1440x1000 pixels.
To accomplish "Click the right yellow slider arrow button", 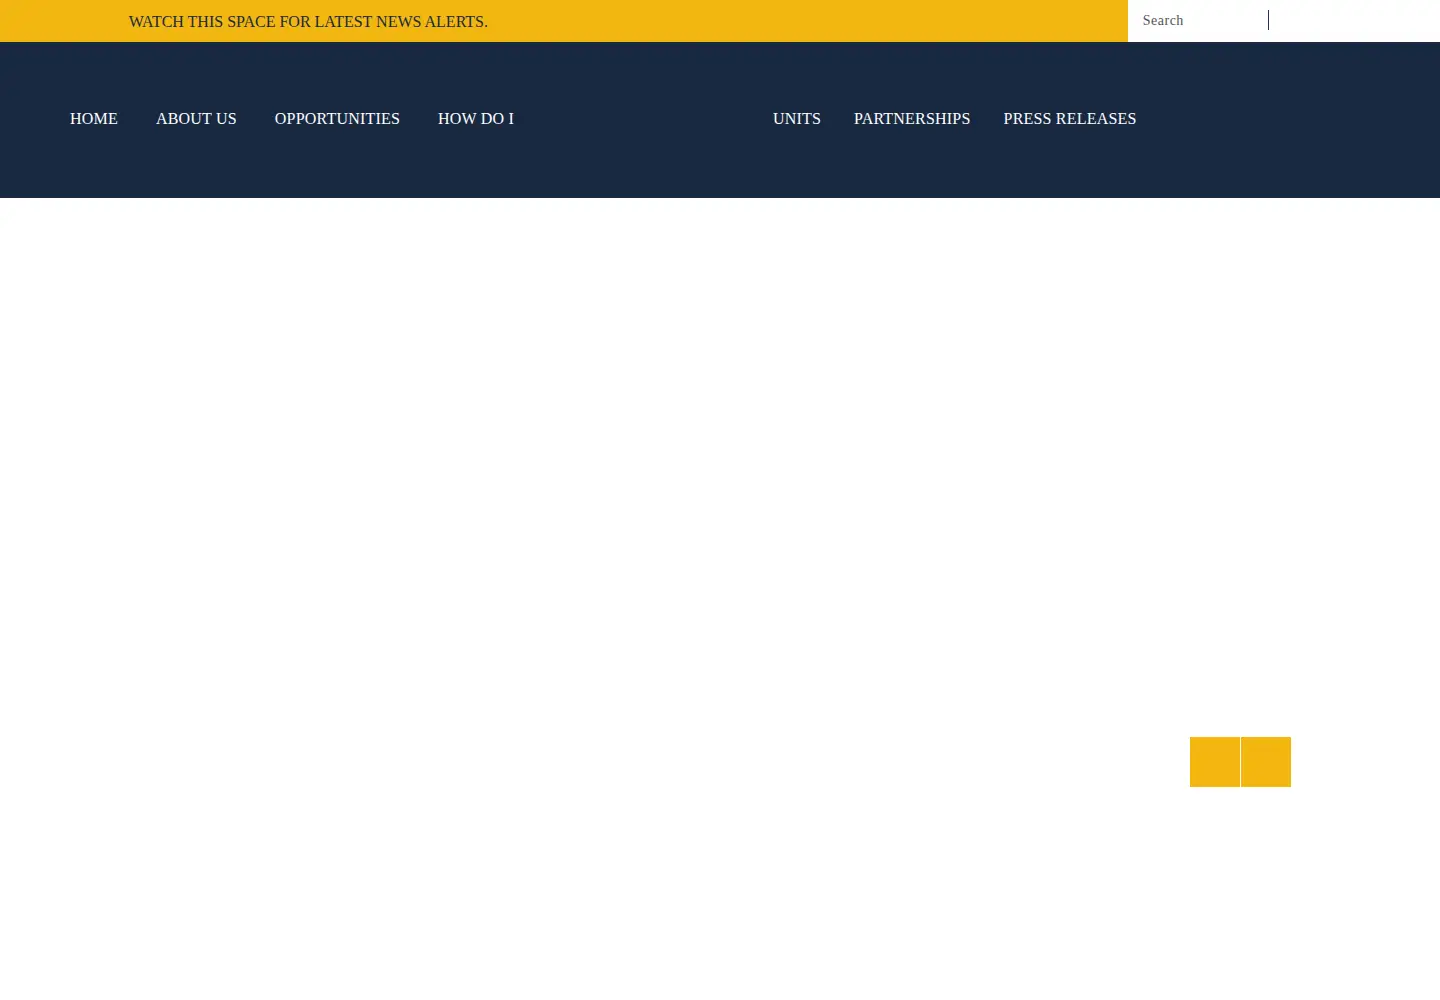I will [x=1266, y=762].
